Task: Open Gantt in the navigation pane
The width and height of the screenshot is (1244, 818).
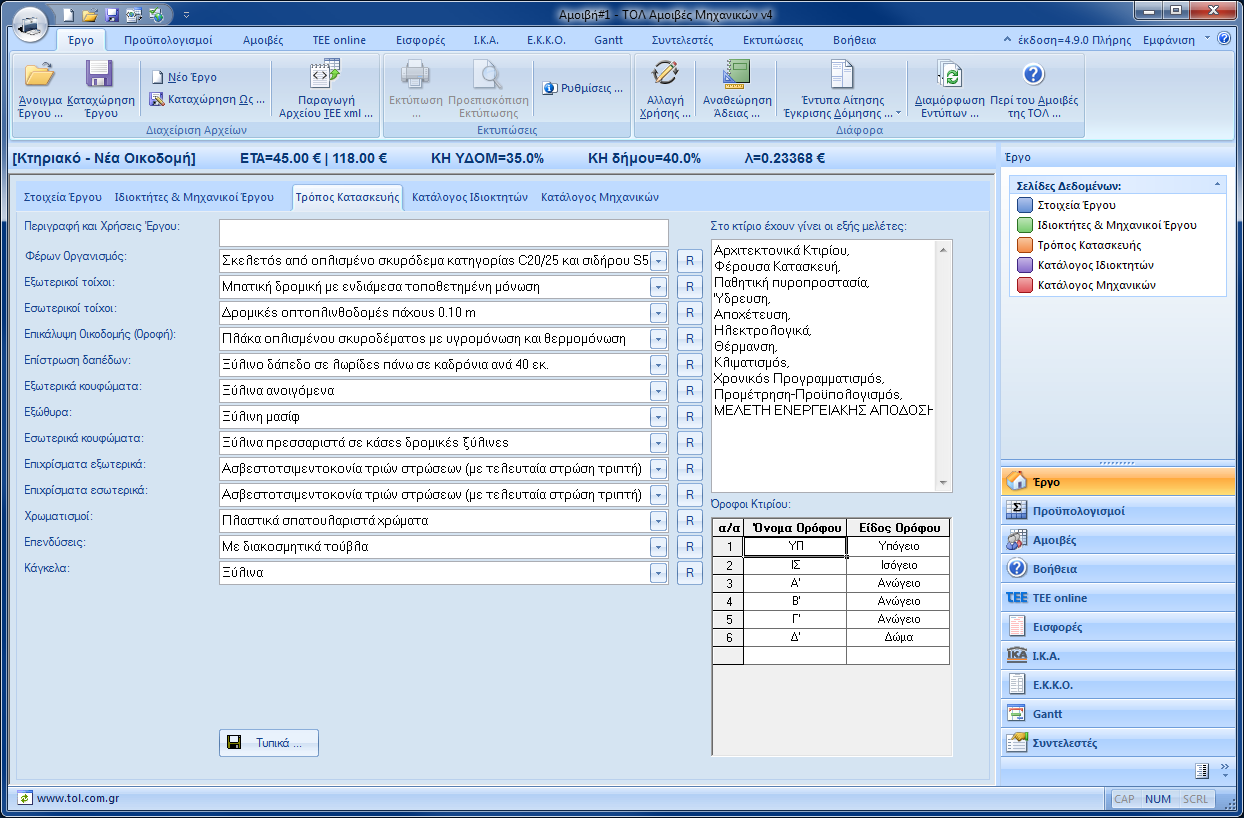Action: click(x=1118, y=714)
